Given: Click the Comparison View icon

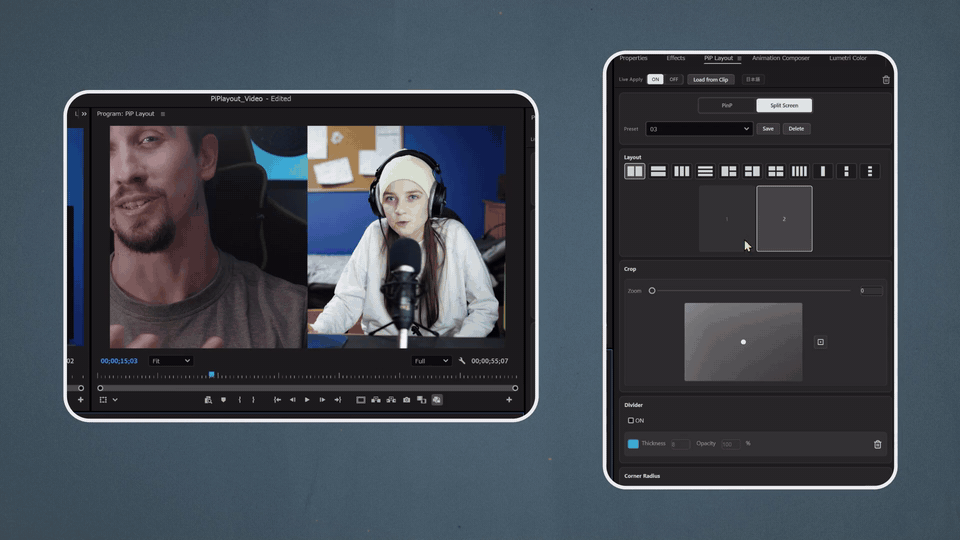Looking at the screenshot, I should tap(422, 400).
